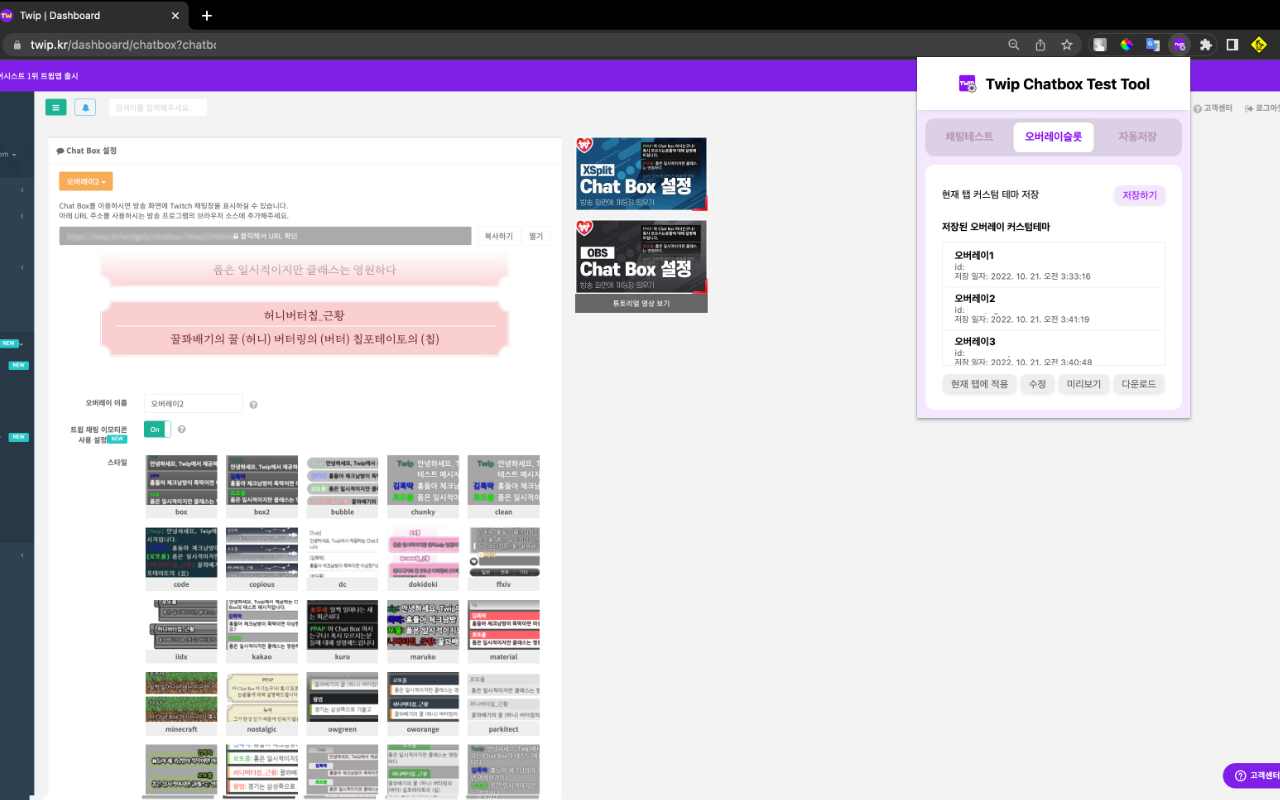Bookmark this page with the star icon

1067,45
